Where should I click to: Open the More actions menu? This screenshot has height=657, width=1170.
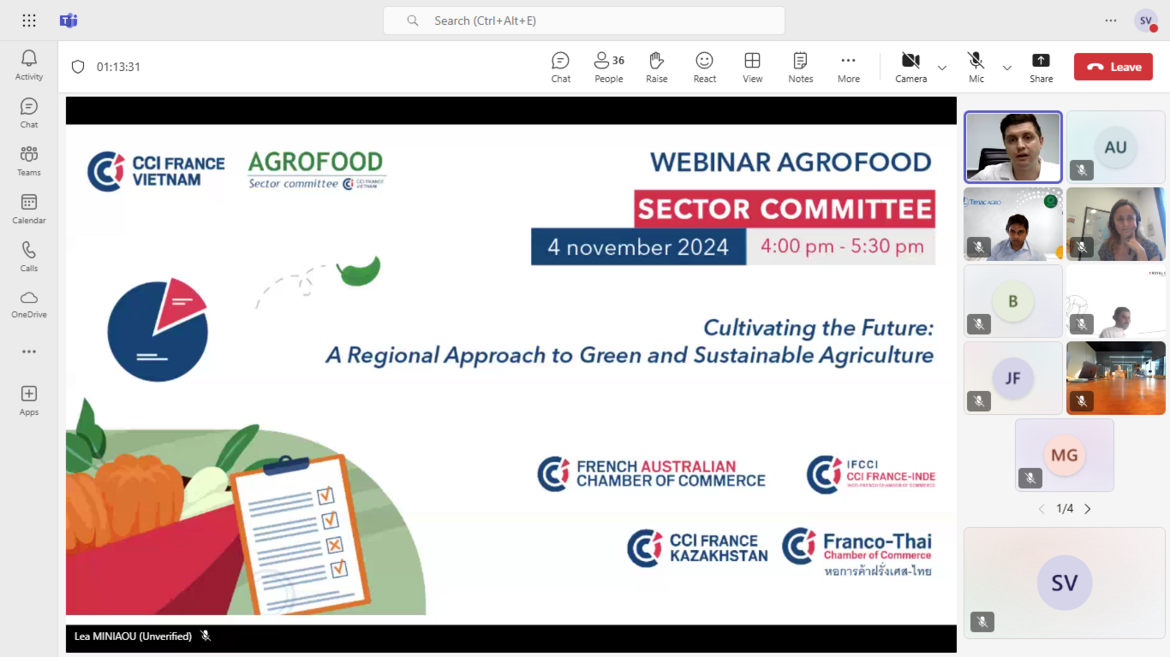(x=848, y=67)
